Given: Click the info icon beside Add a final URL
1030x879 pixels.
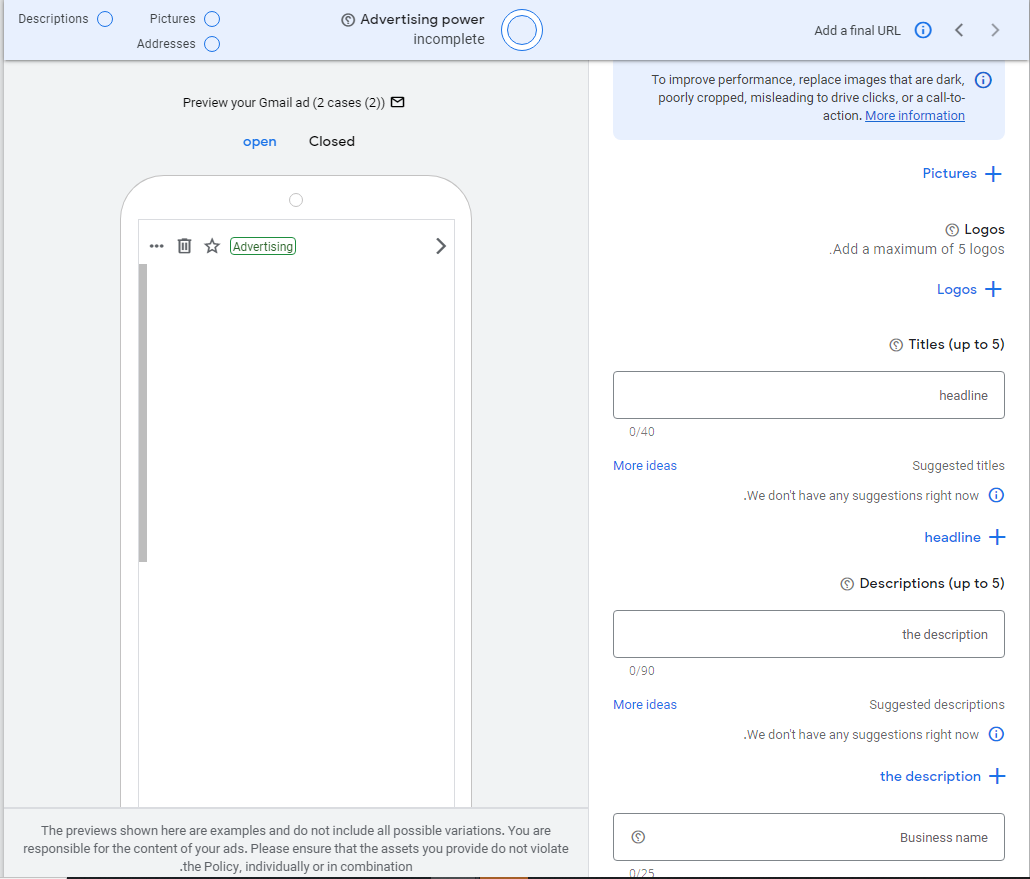Looking at the screenshot, I should click(923, 30).
